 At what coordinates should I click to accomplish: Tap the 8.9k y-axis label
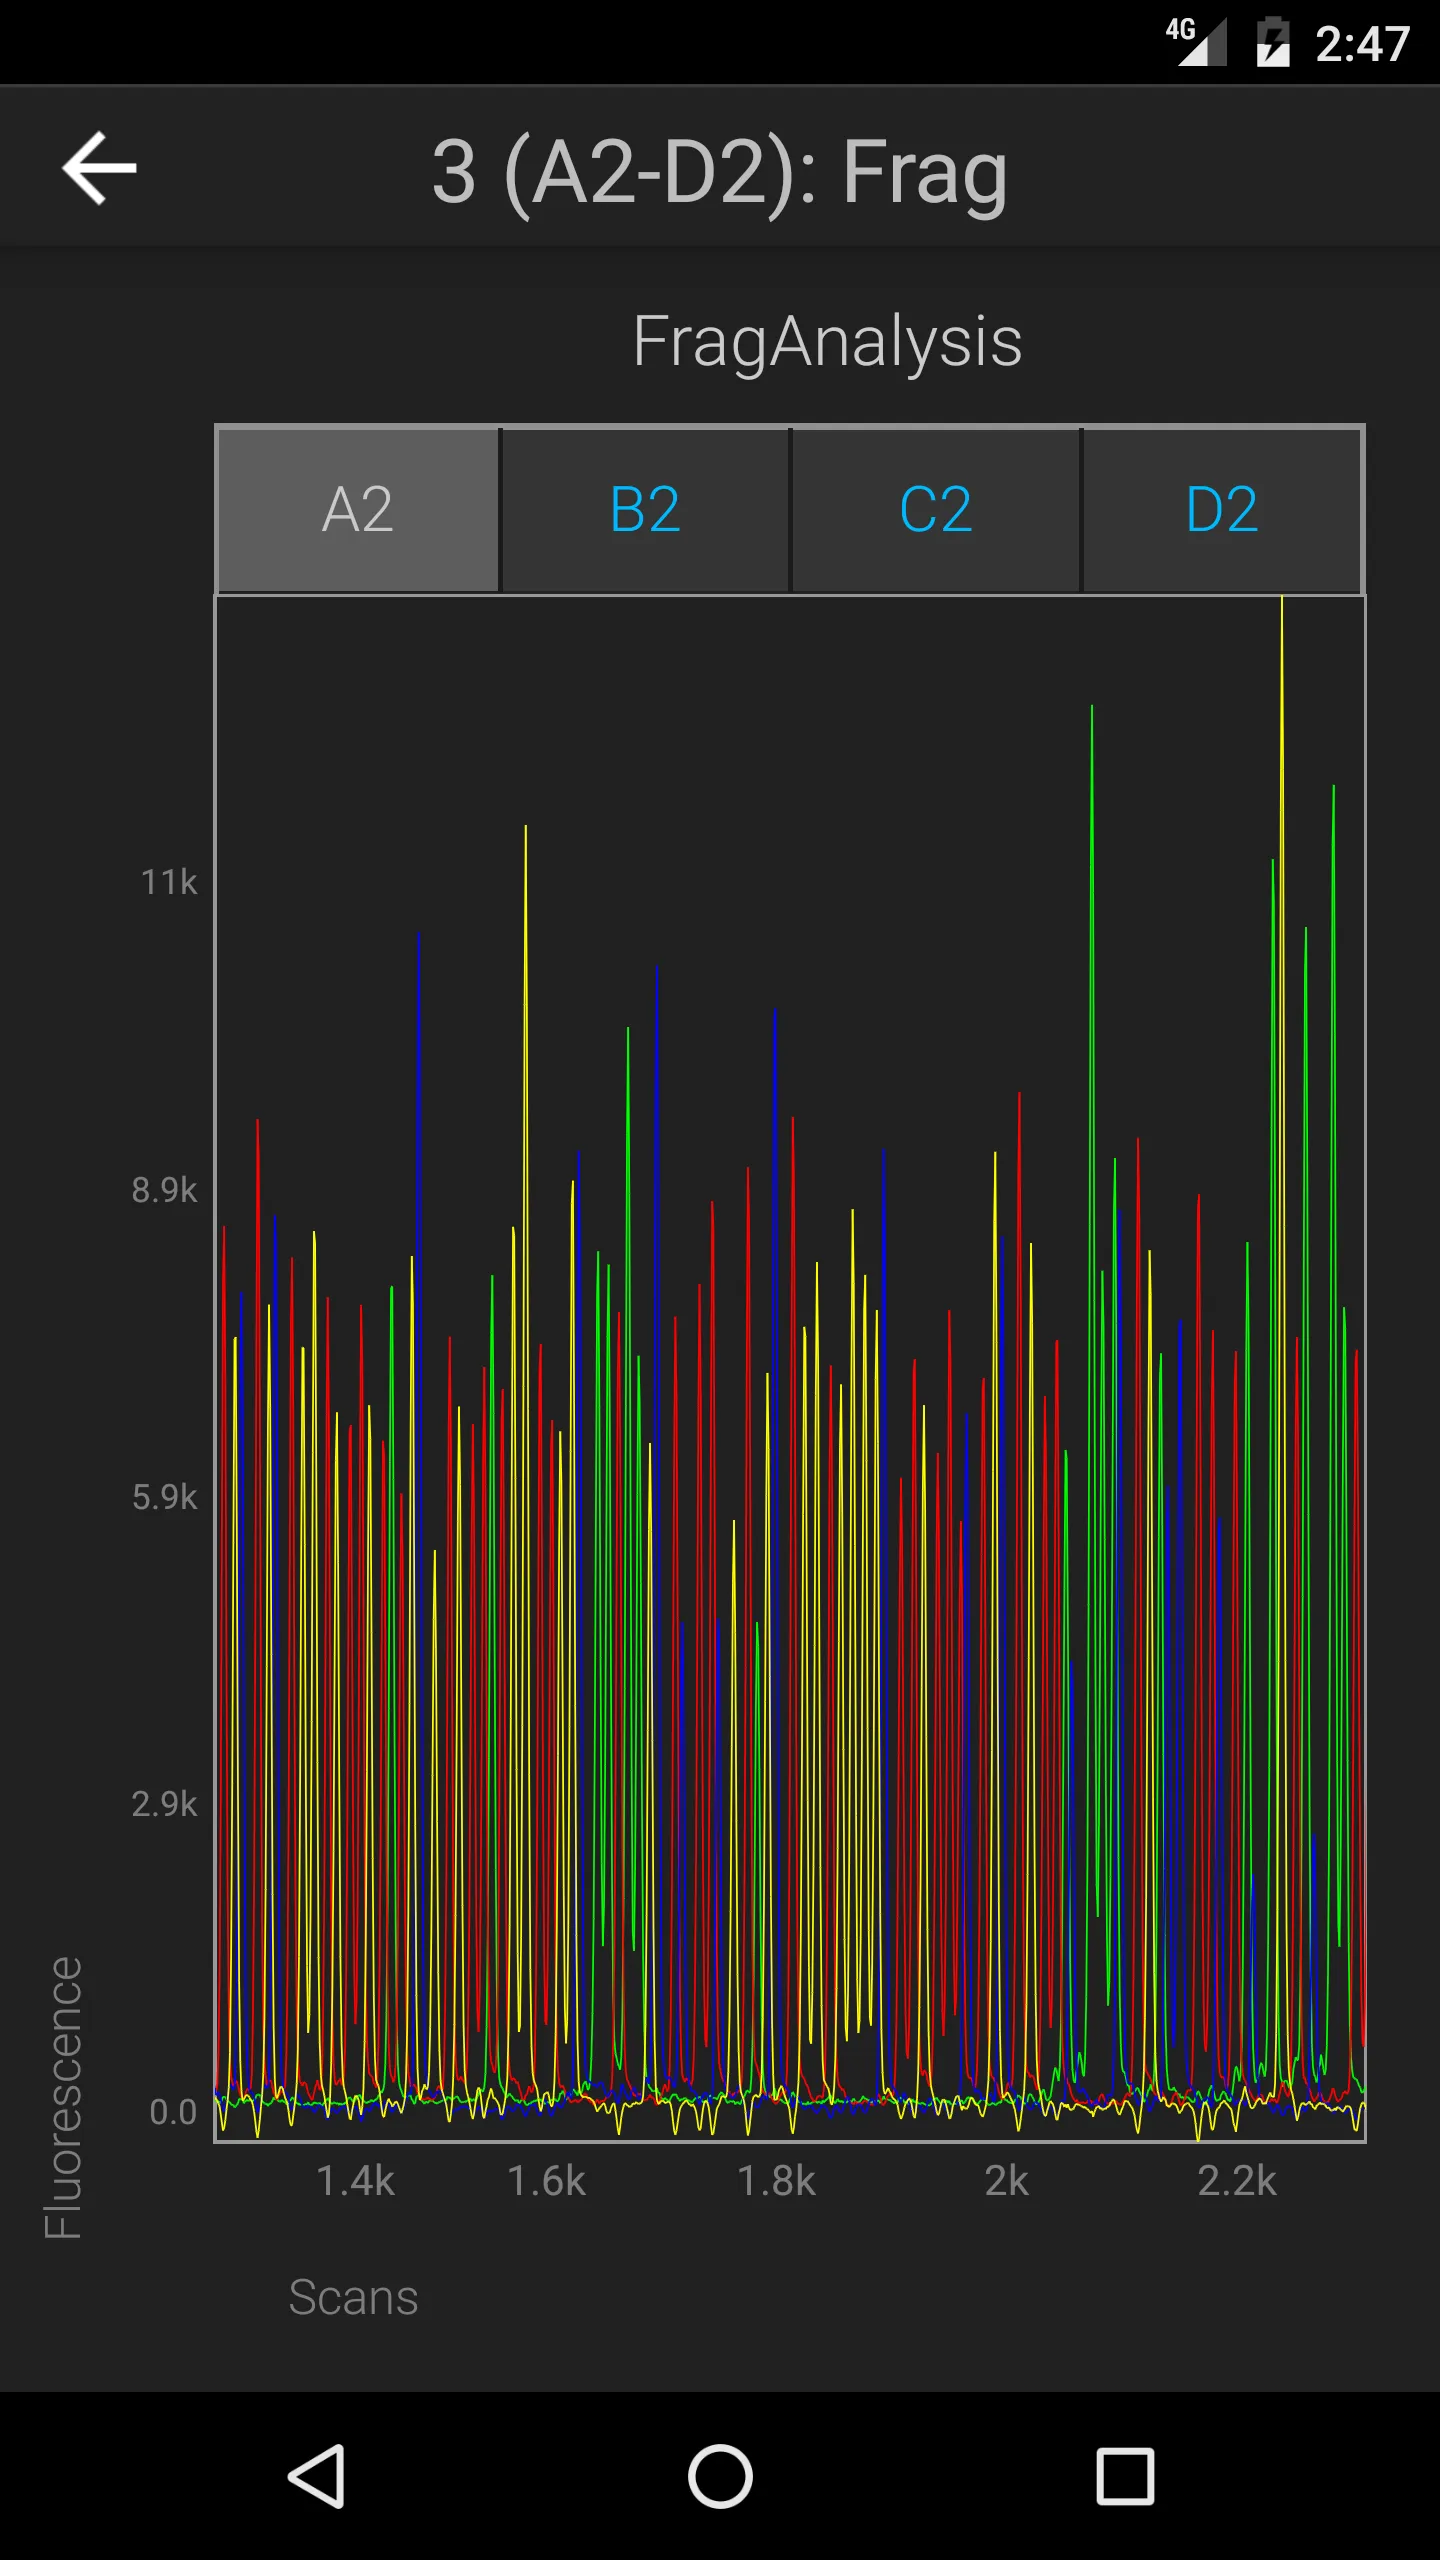(165, 1190)
